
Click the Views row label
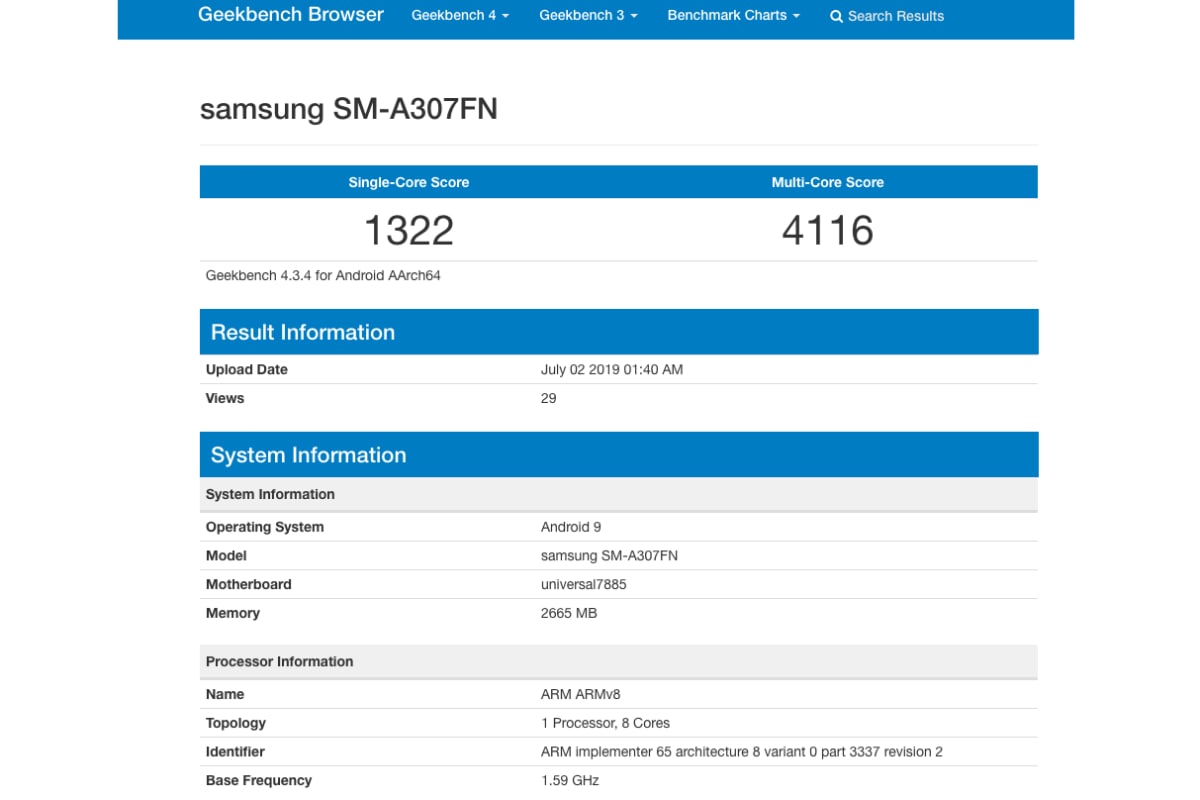click(225, 399)
